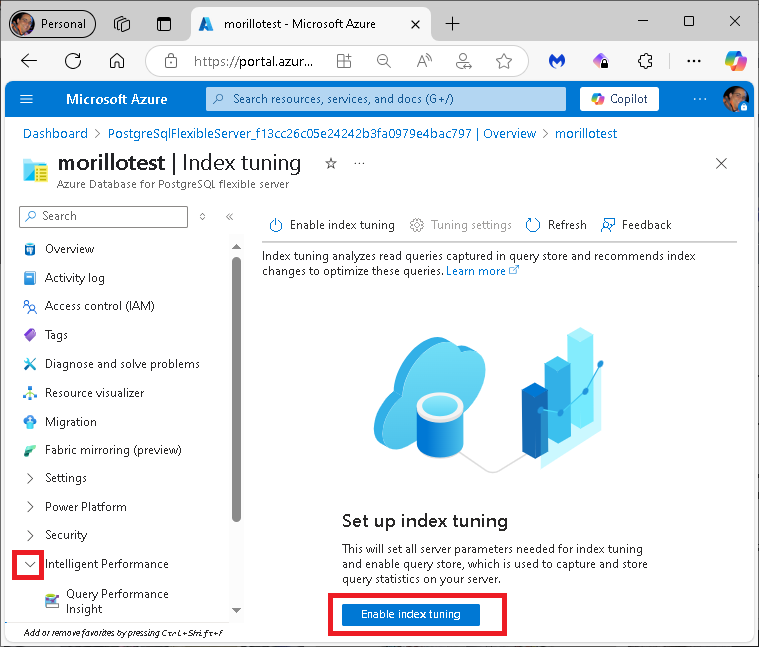Add page to favorites with star icon
The image size is (759, 647).
pyautogui.click(x=504, y=61)
